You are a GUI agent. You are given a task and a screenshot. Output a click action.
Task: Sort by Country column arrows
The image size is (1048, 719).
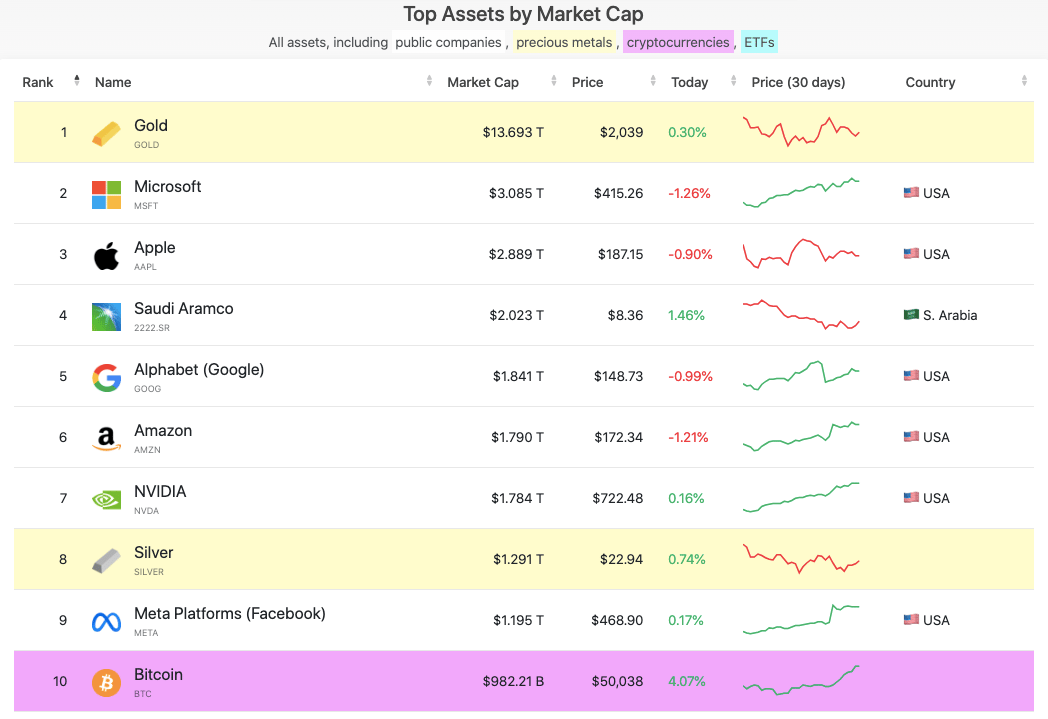pos(1024,81)
